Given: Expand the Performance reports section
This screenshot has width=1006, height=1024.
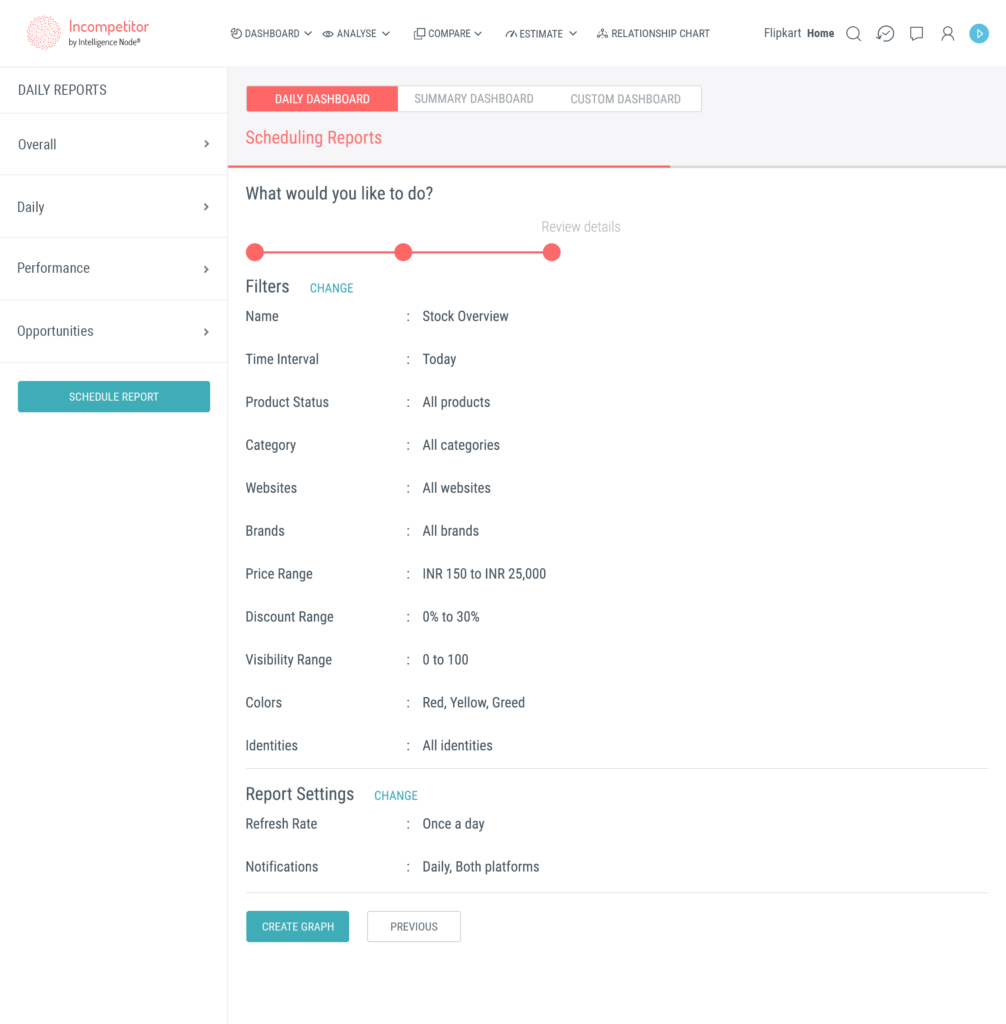Looking at the screenshot, I should (113, 268).
